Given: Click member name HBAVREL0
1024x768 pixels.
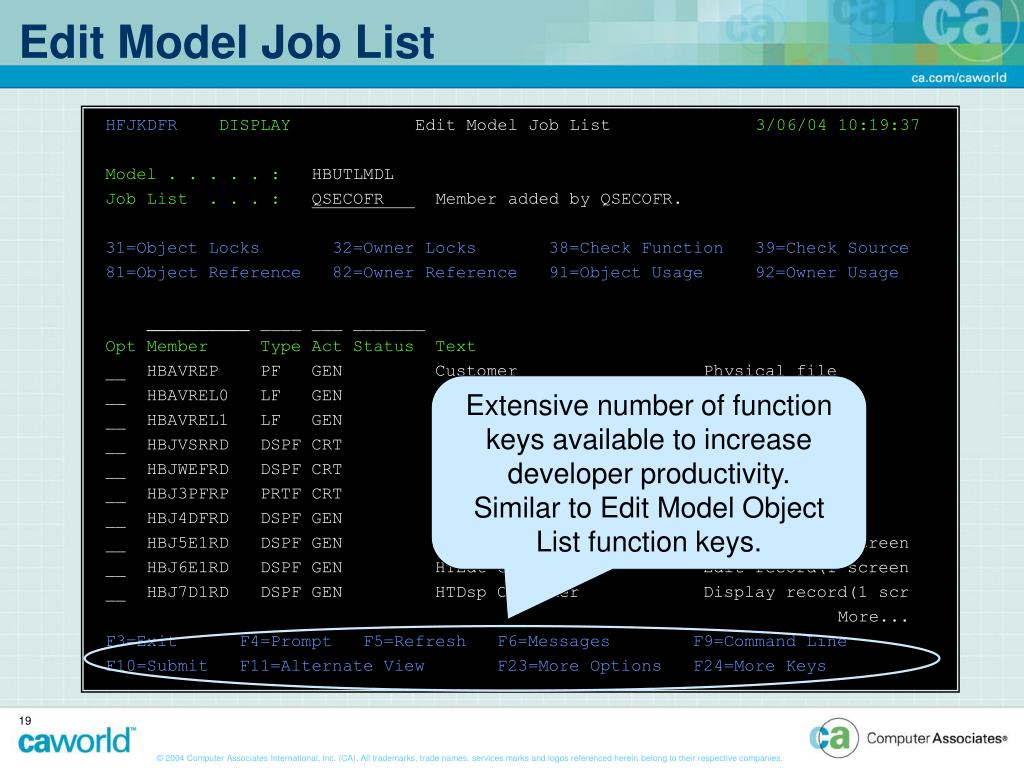Looking at the screenshot, I should pyautogui.click(x=187, y=396).
